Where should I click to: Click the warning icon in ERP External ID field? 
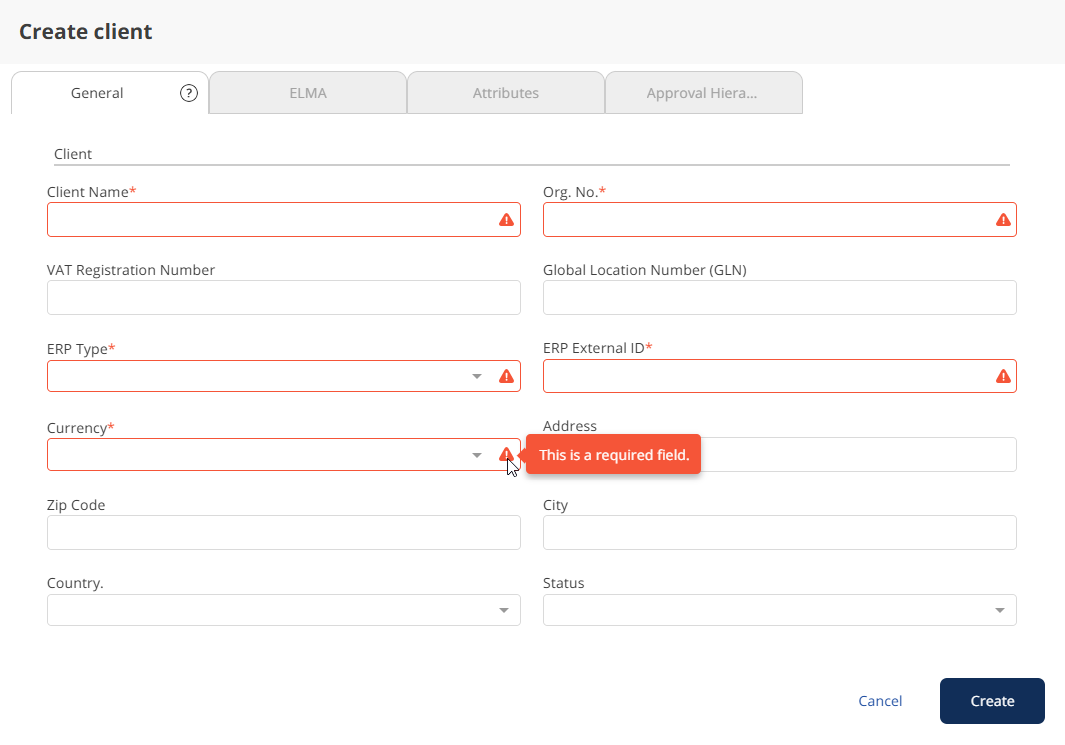[x=1003, y=376]
